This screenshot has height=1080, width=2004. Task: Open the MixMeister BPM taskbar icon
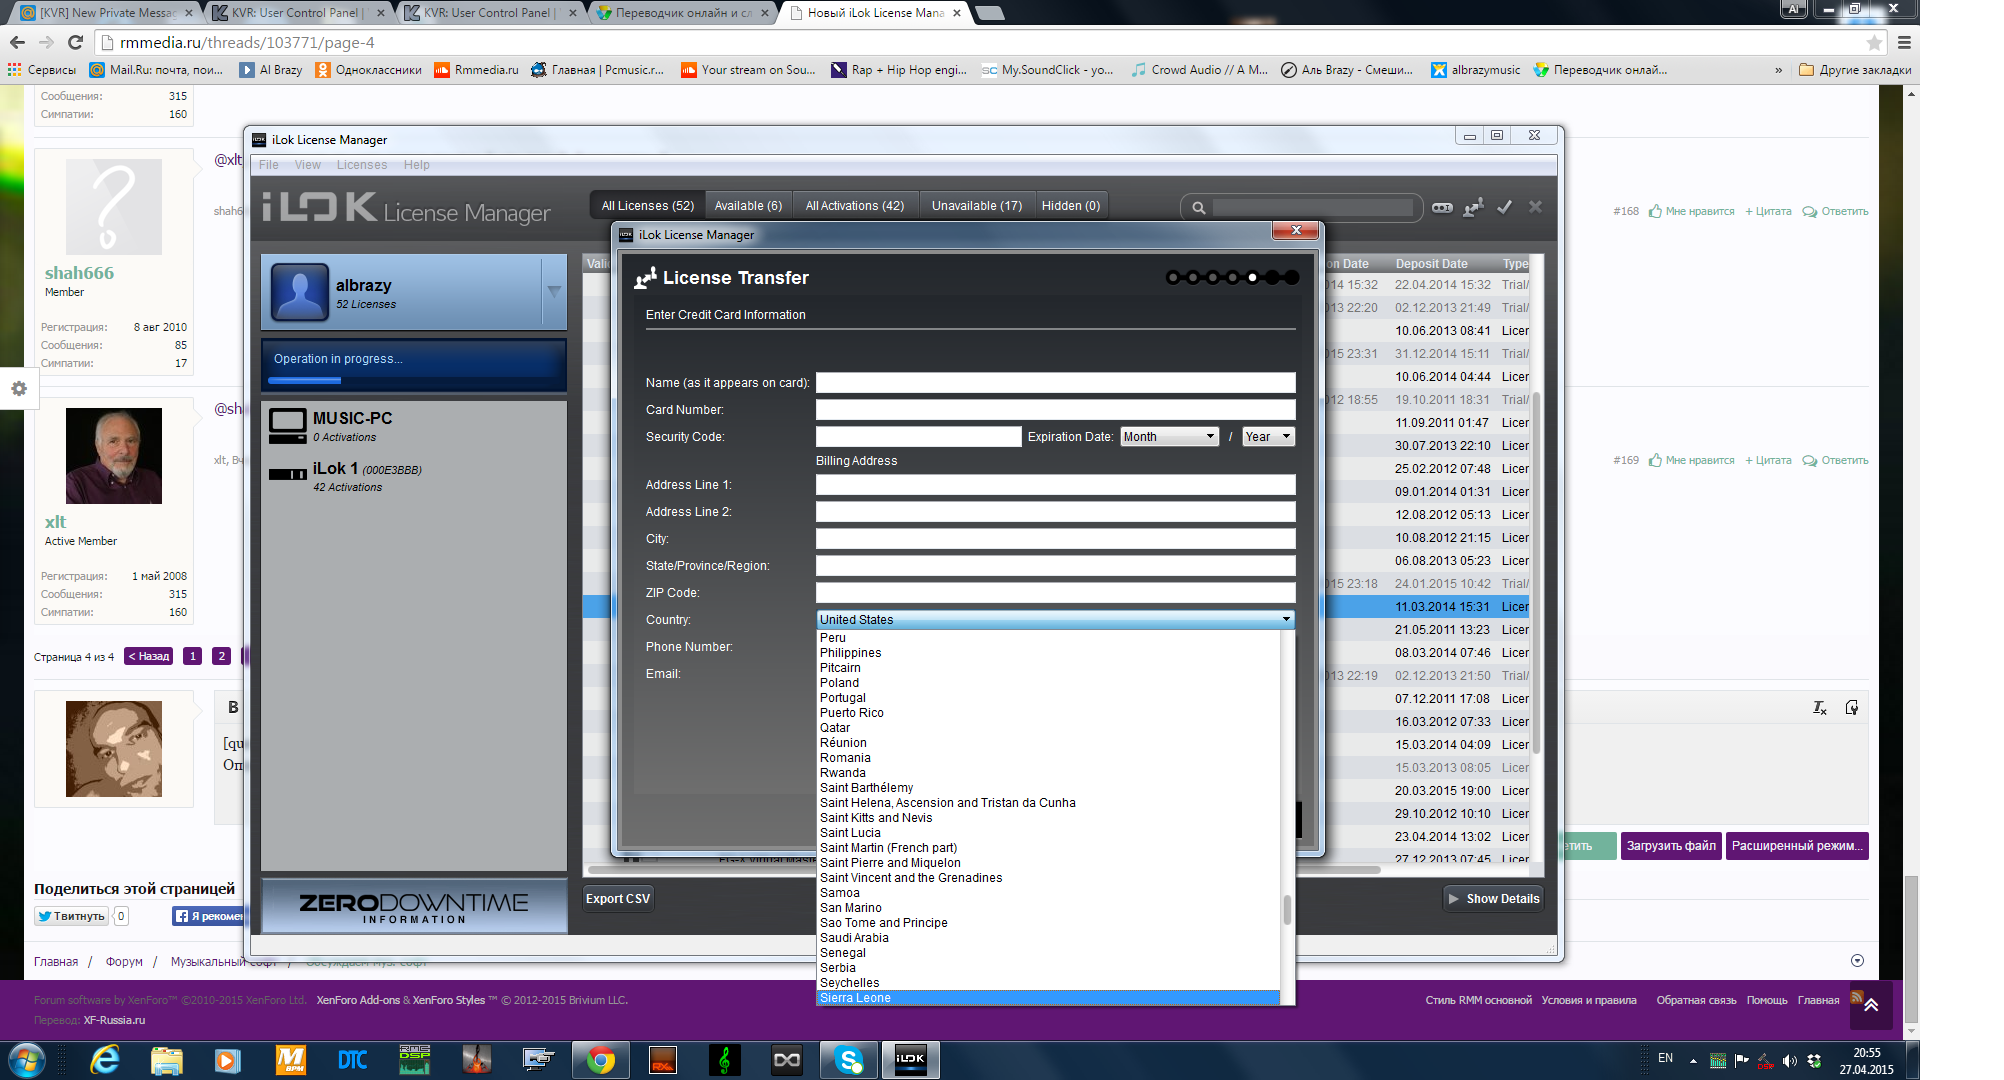290,1059
